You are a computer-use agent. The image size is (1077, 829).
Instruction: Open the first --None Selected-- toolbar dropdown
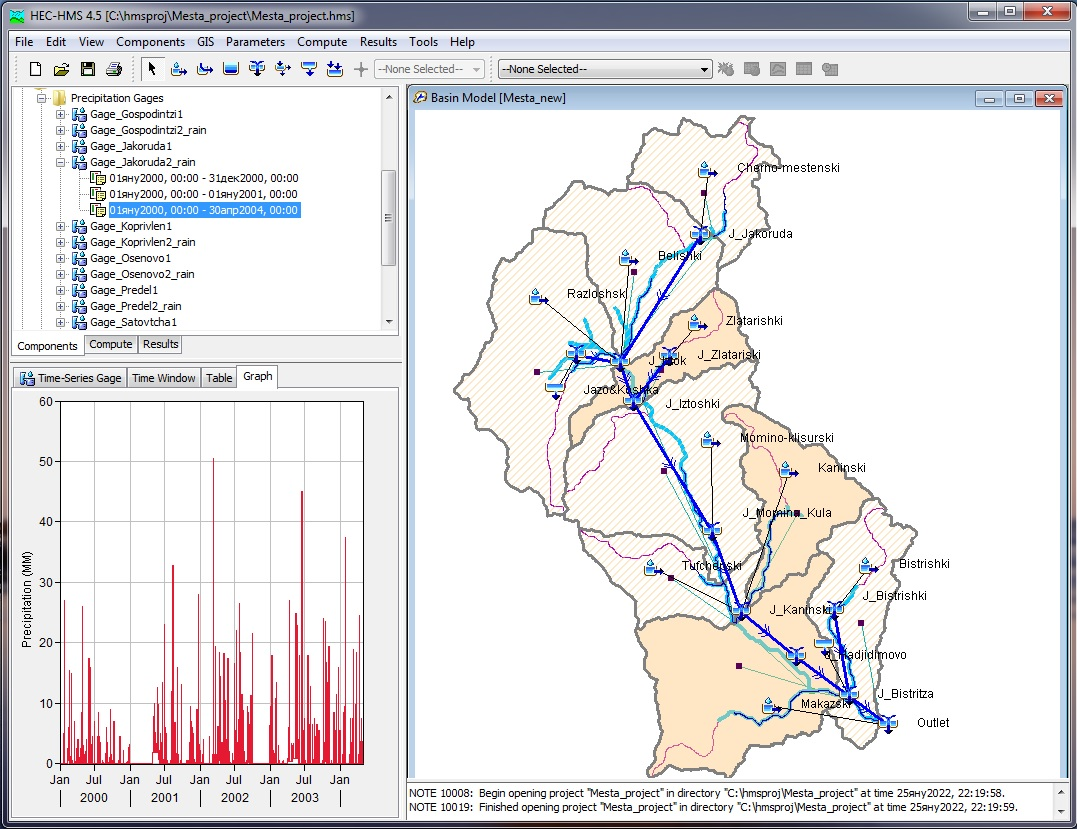point(429,69)
